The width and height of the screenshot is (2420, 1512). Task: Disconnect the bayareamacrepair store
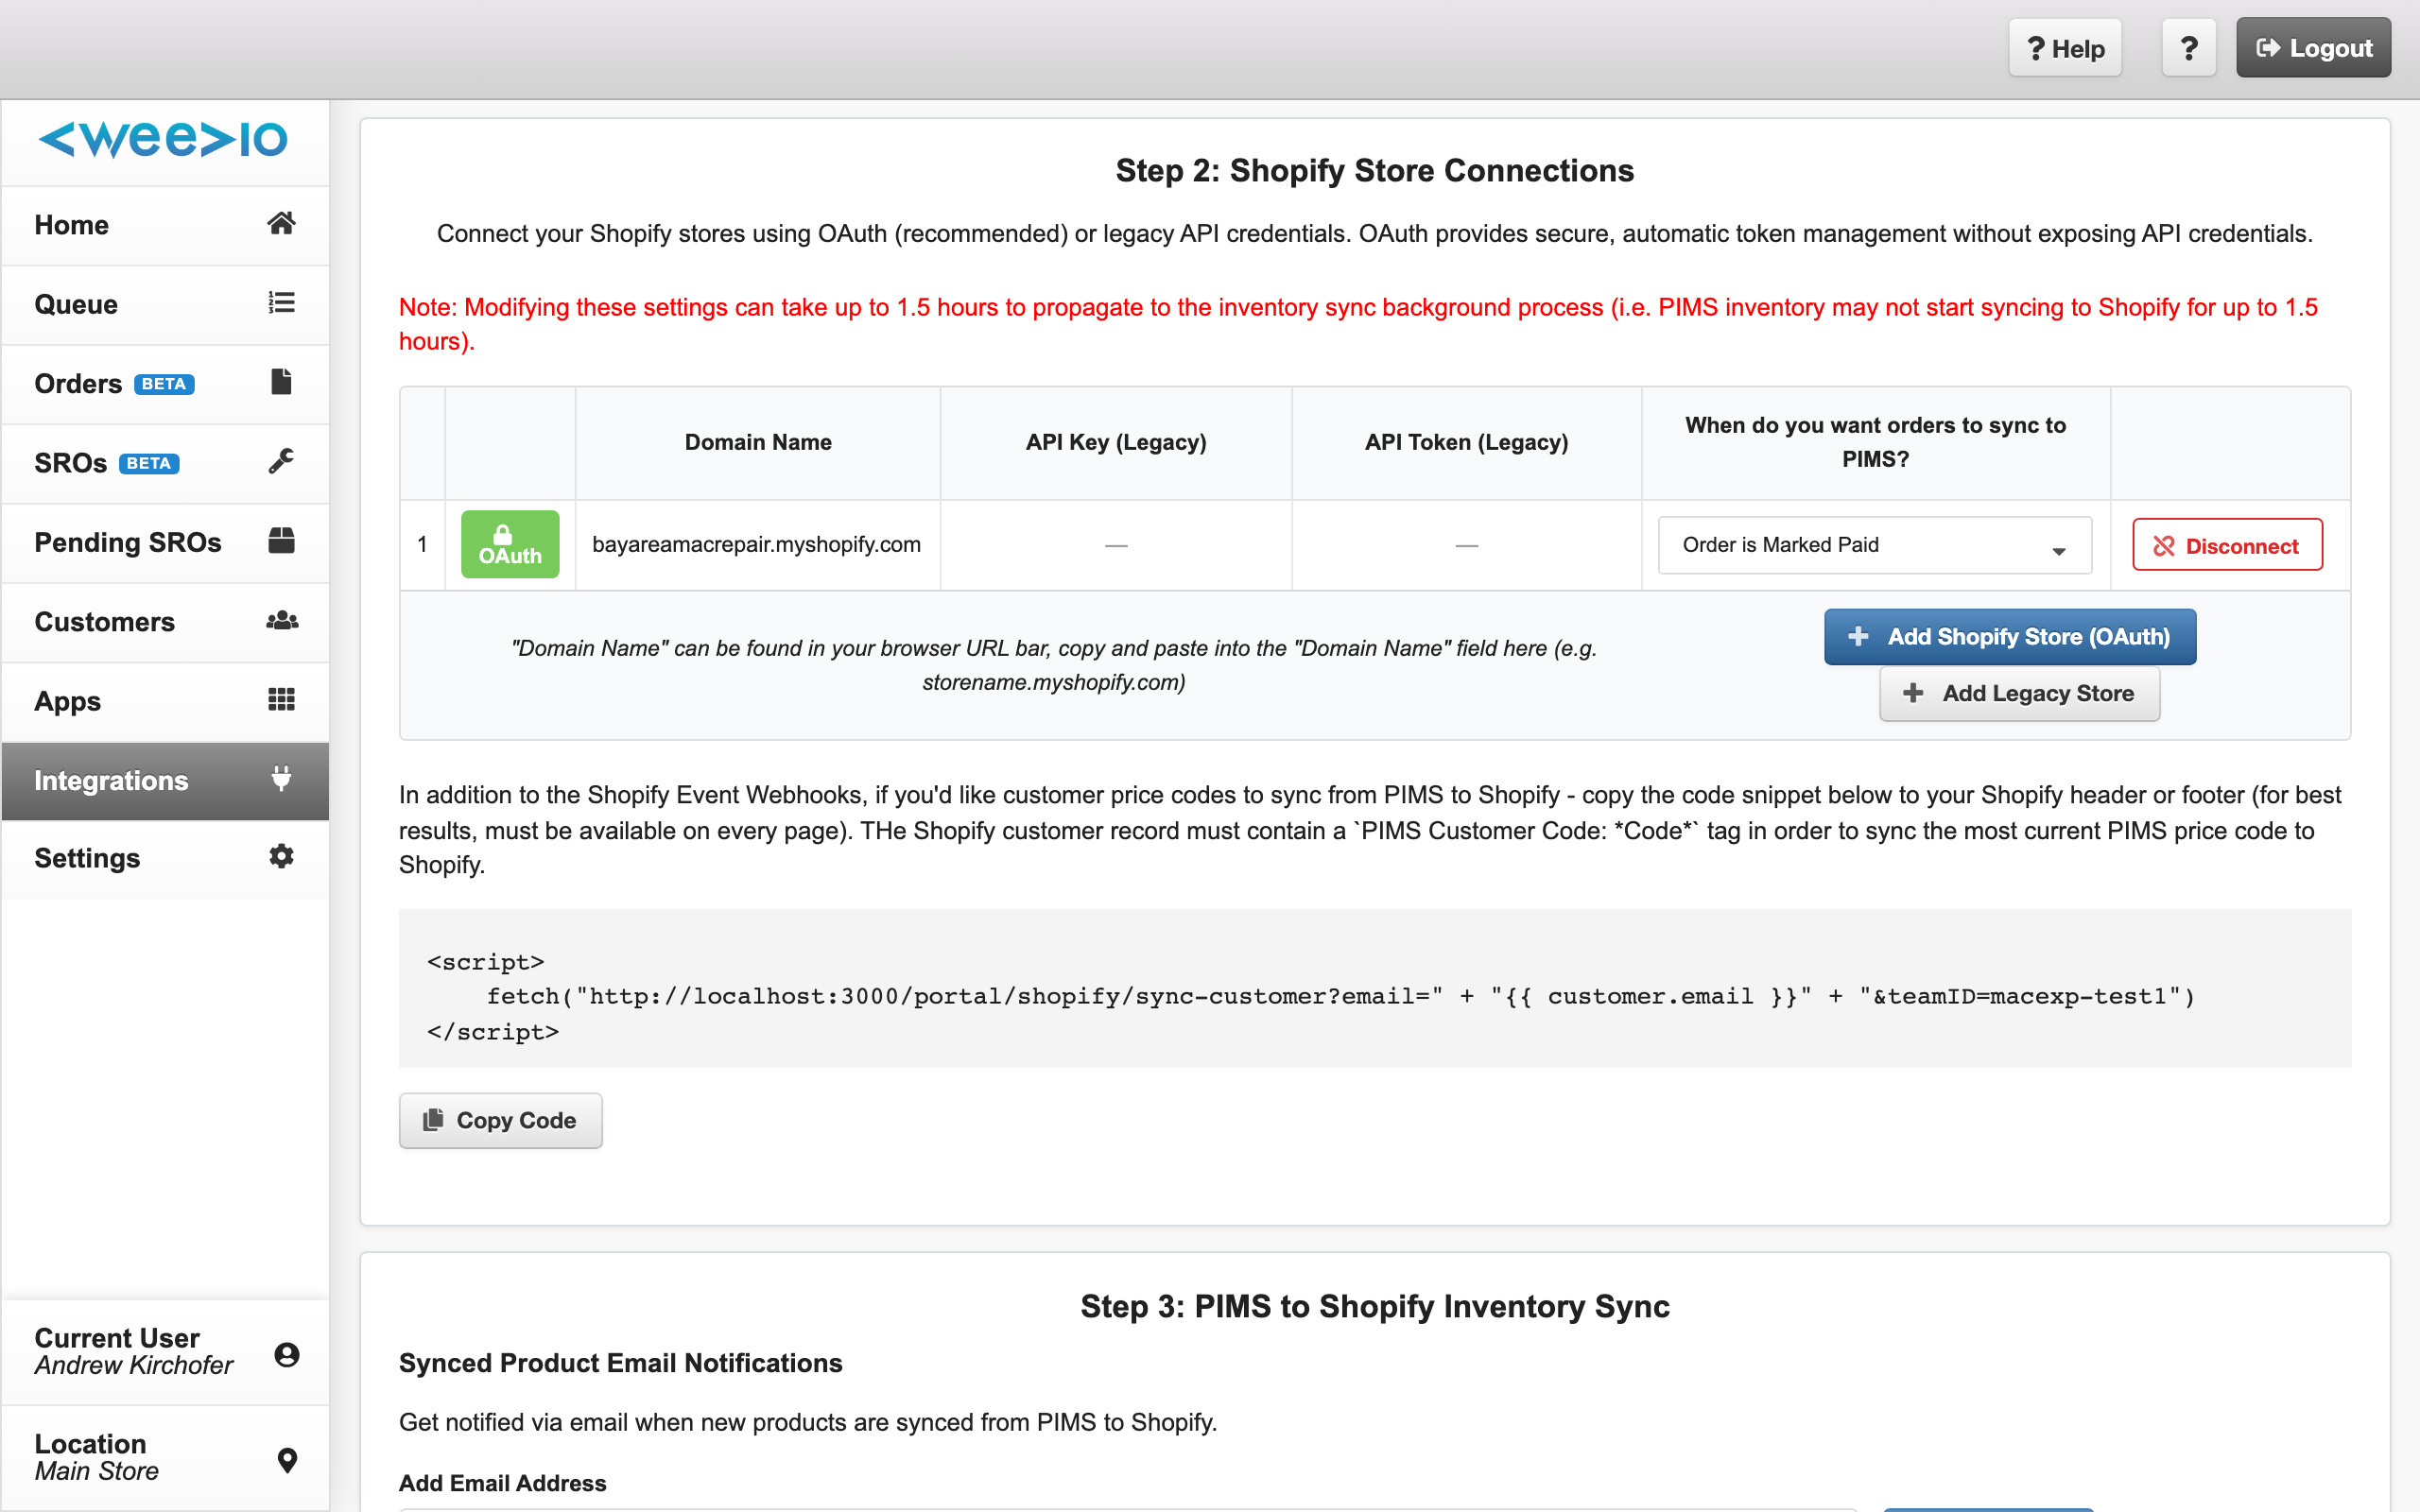pyautogui.click(x=2227, y=545)
